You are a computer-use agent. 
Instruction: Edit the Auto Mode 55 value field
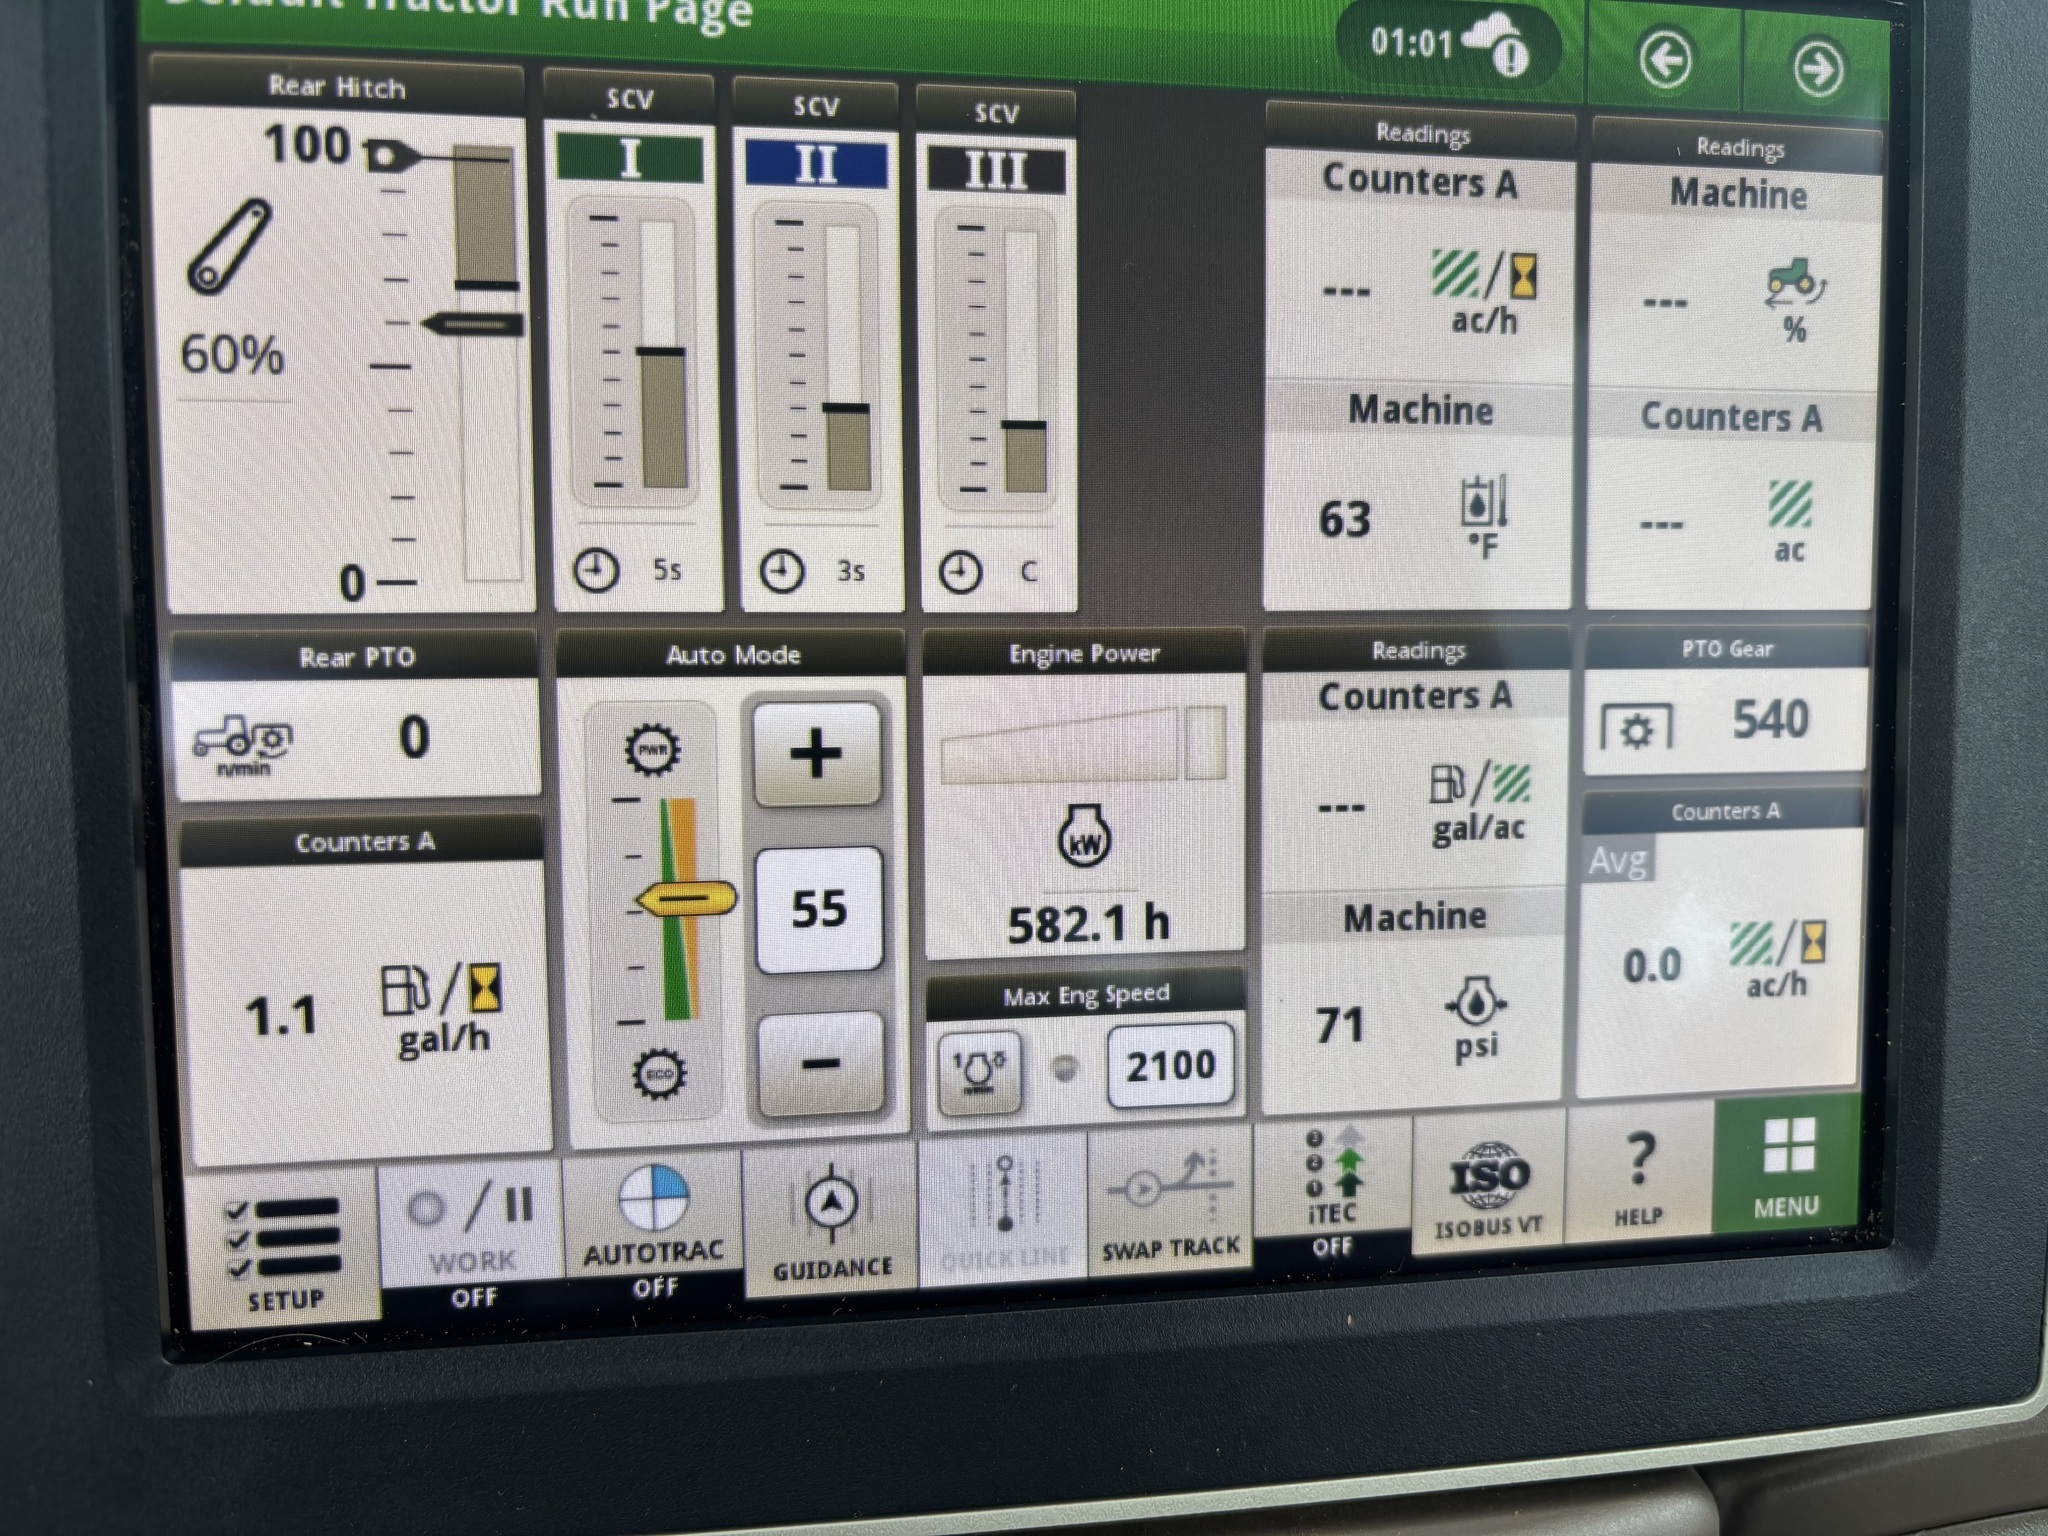[x=819, y=908]
